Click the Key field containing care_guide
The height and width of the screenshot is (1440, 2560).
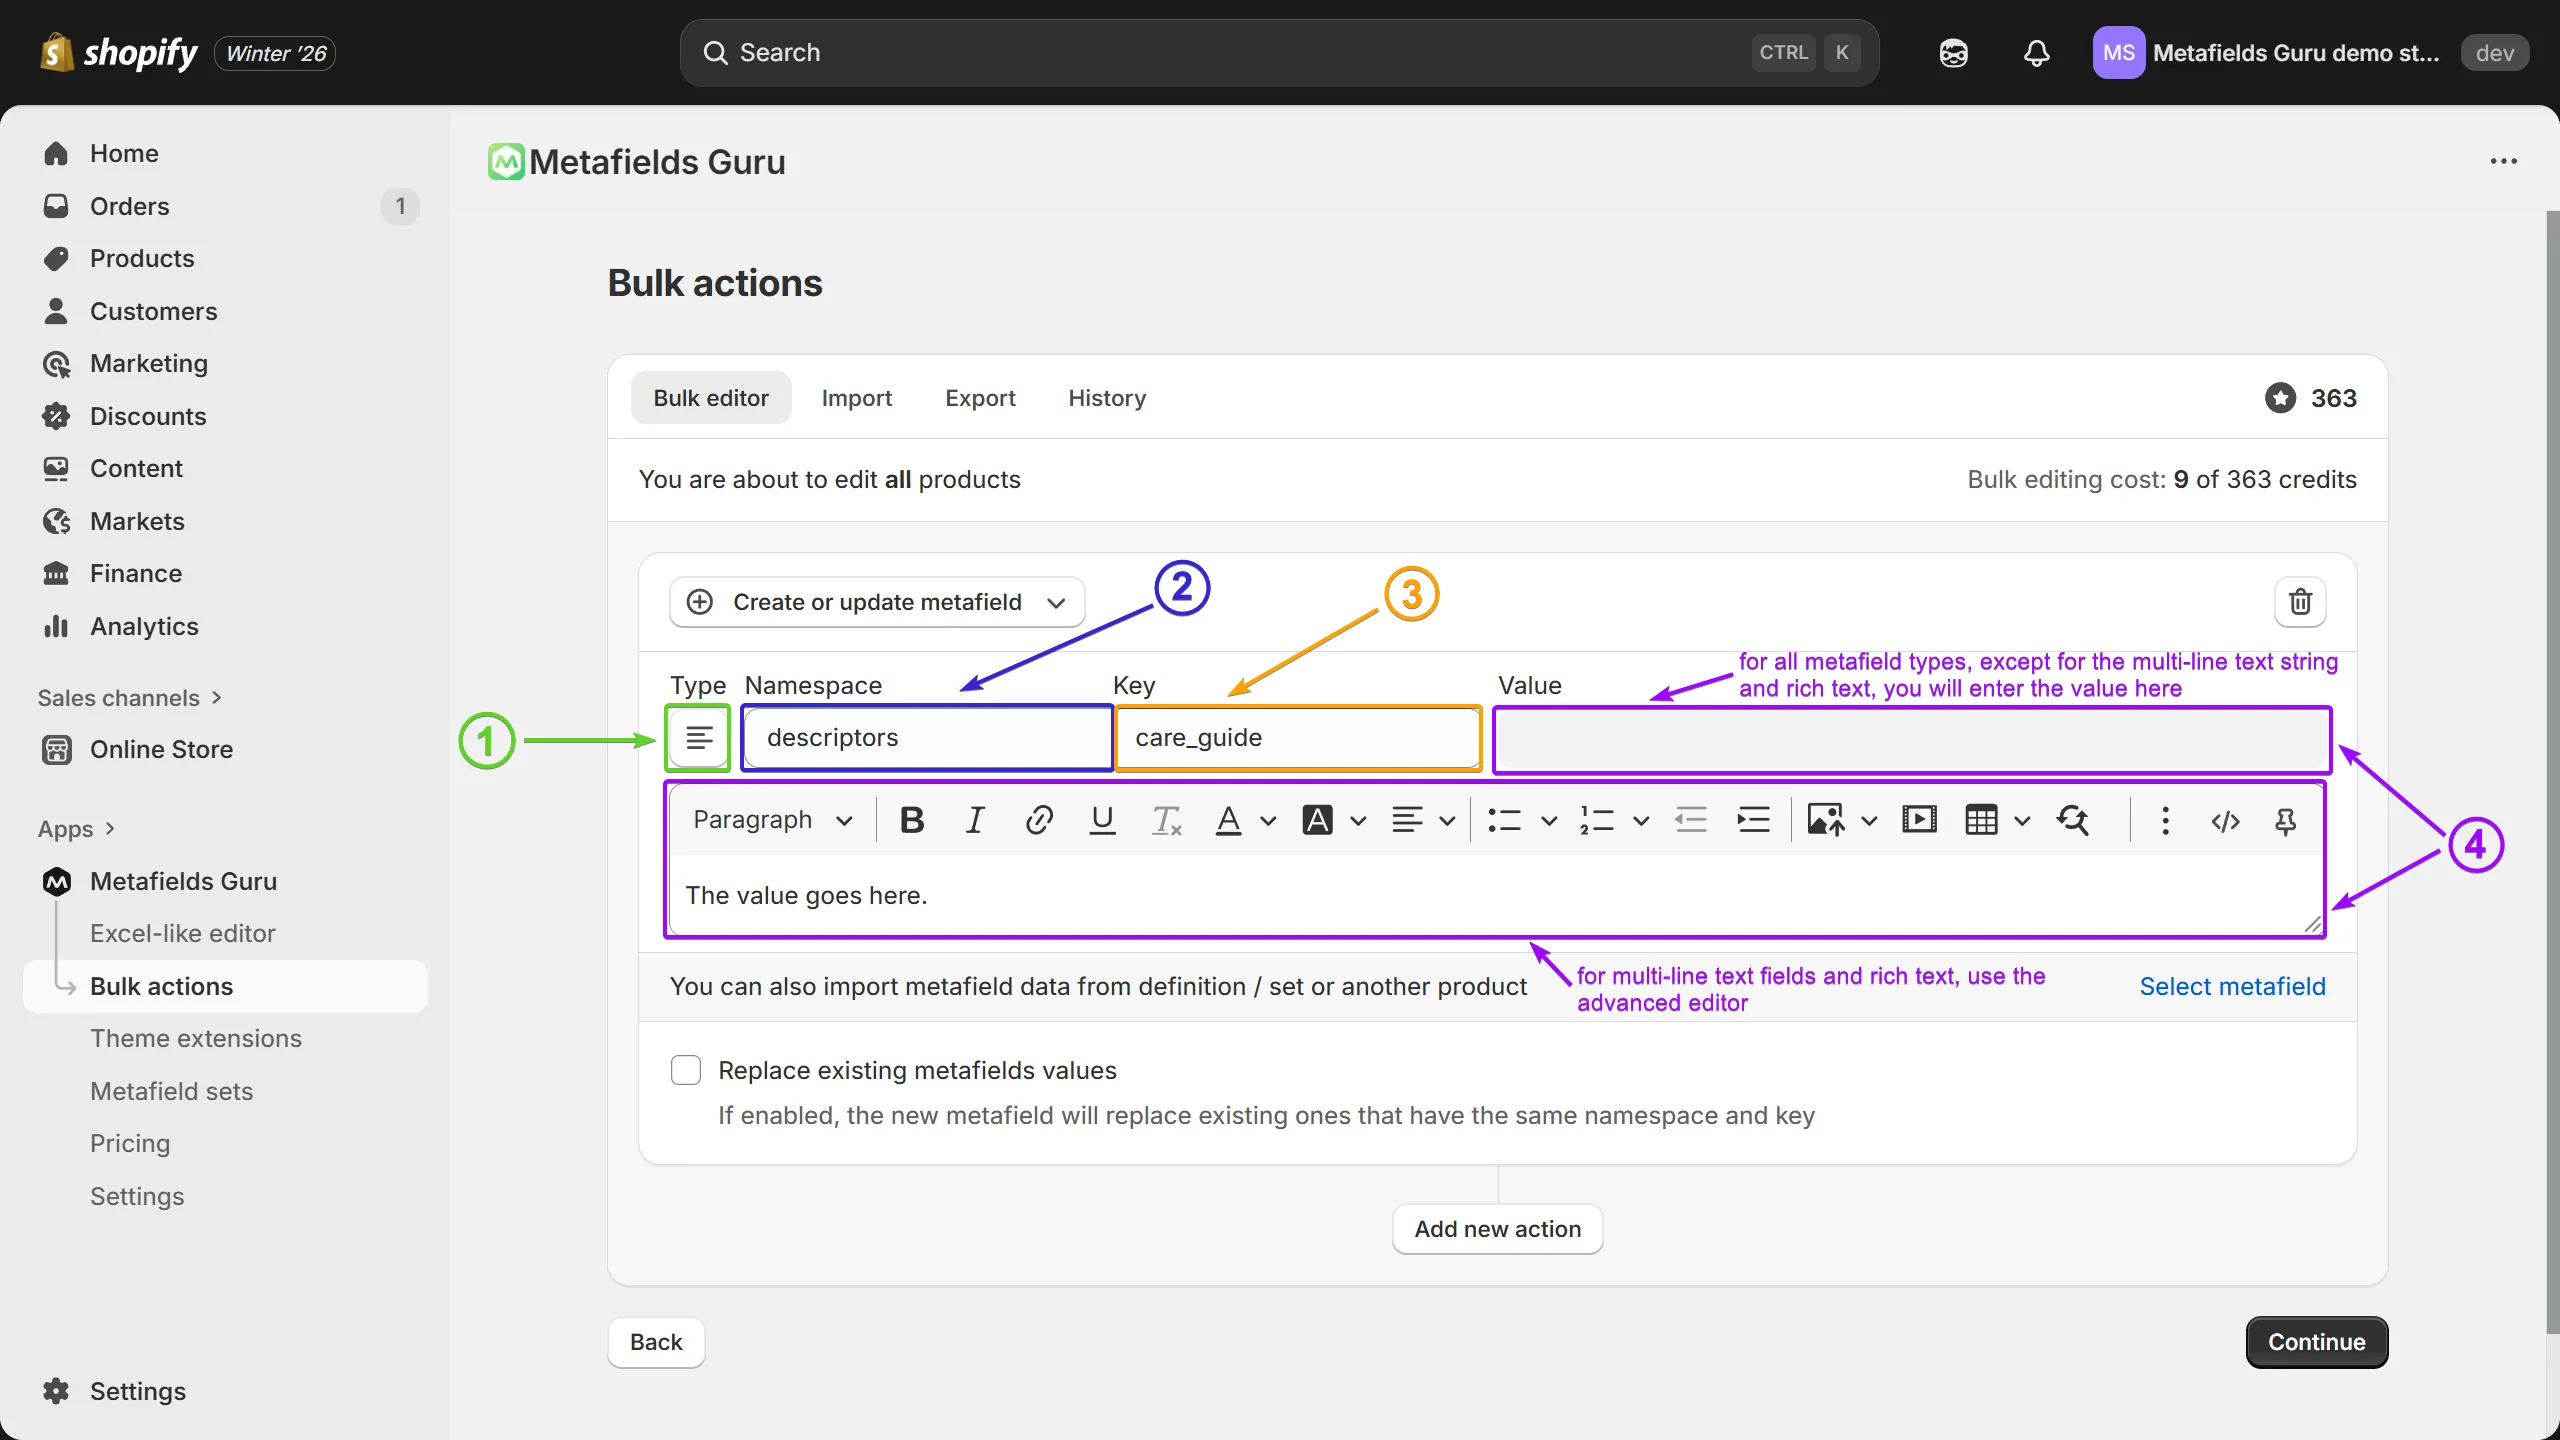coord(1298,738)
